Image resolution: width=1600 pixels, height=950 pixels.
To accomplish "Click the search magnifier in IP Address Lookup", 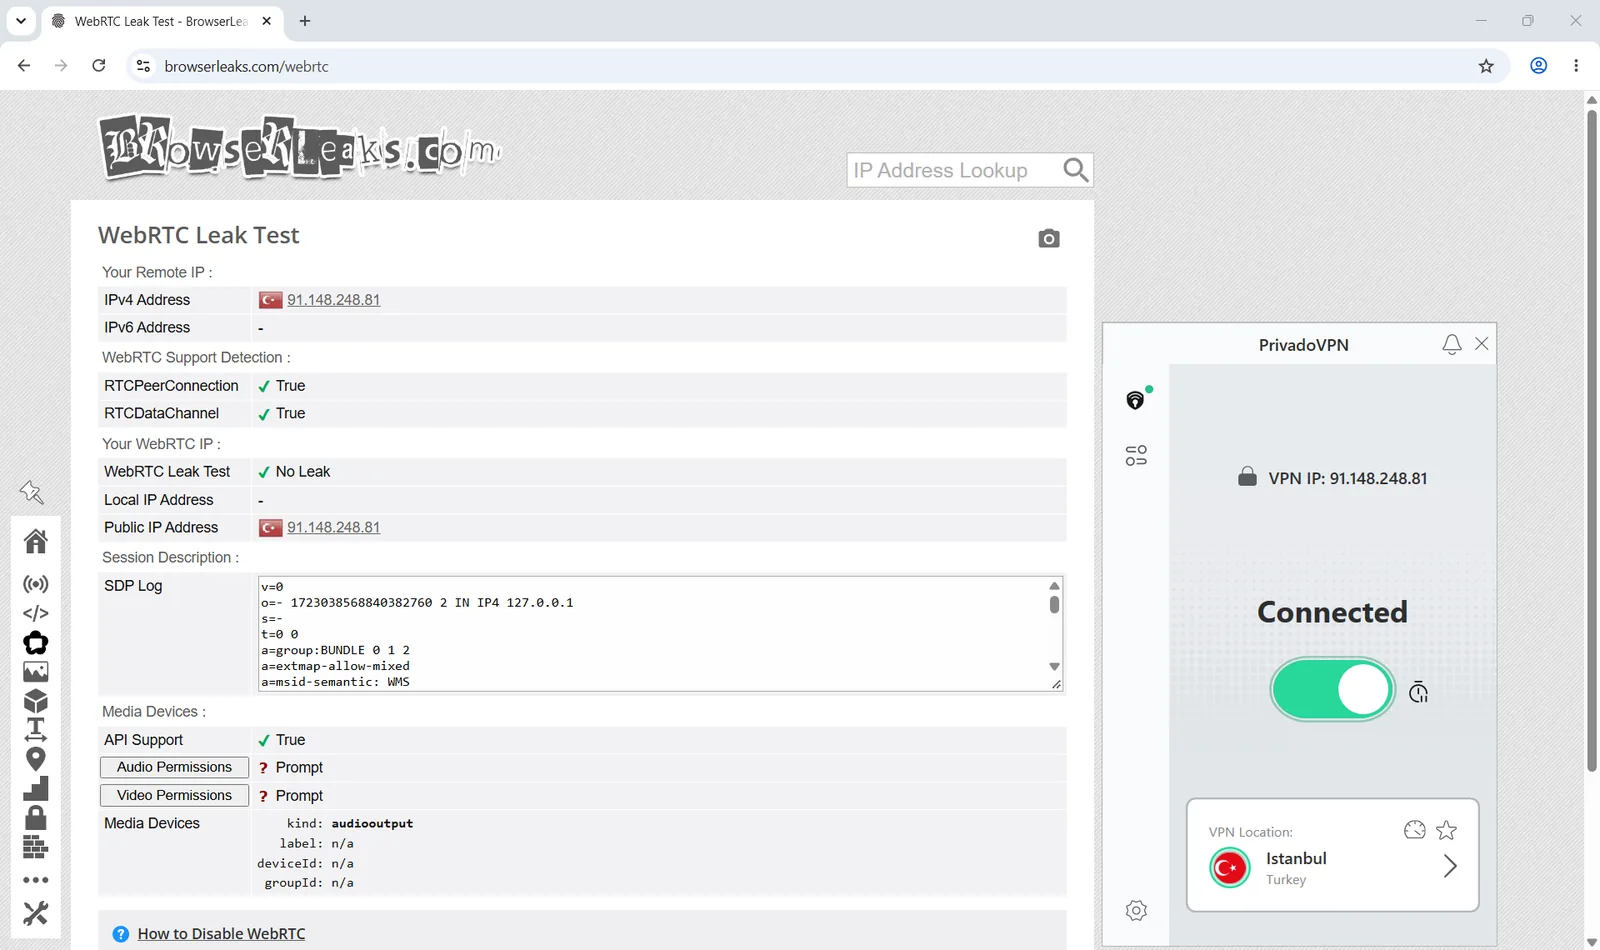I will coord(1076,170).
